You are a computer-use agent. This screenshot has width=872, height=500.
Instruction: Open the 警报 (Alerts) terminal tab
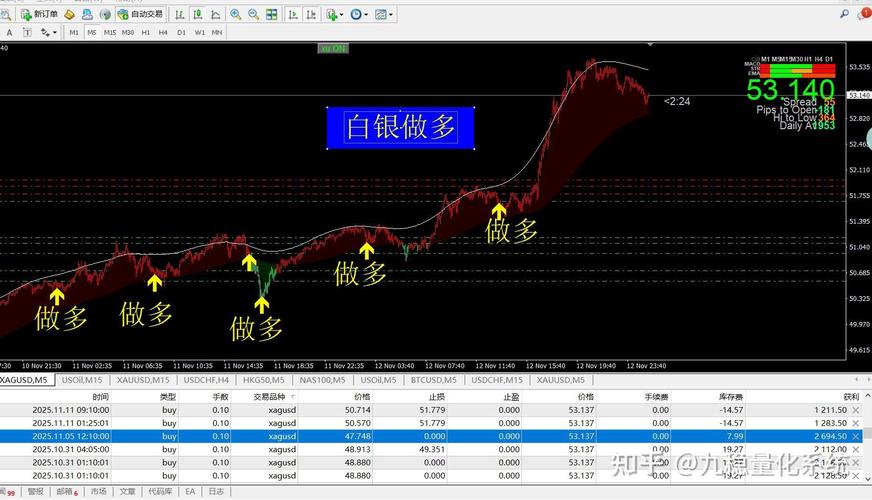pyautogui.click(x=36, y=492)
